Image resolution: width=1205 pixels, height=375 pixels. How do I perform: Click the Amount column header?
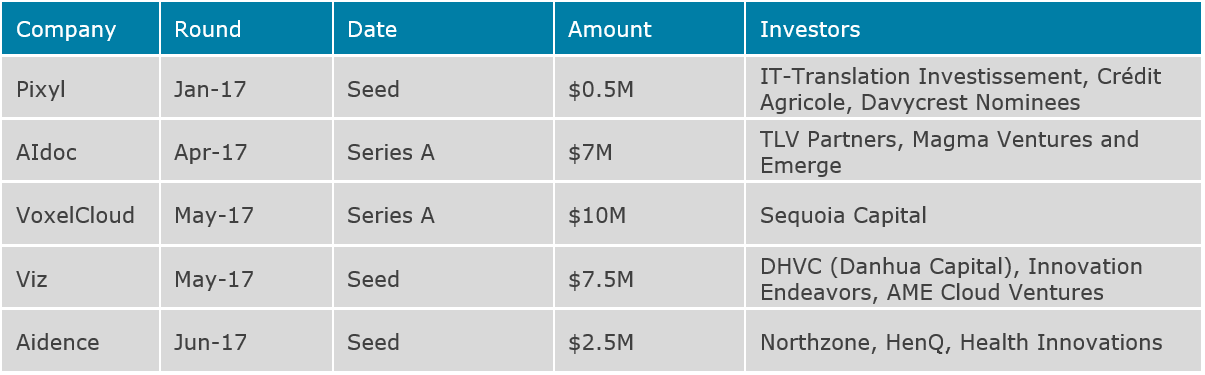tap(649, 28)
